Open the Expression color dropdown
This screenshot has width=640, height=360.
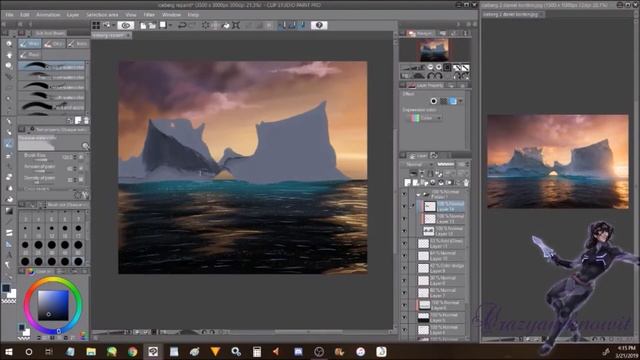(x=426, y=118)
